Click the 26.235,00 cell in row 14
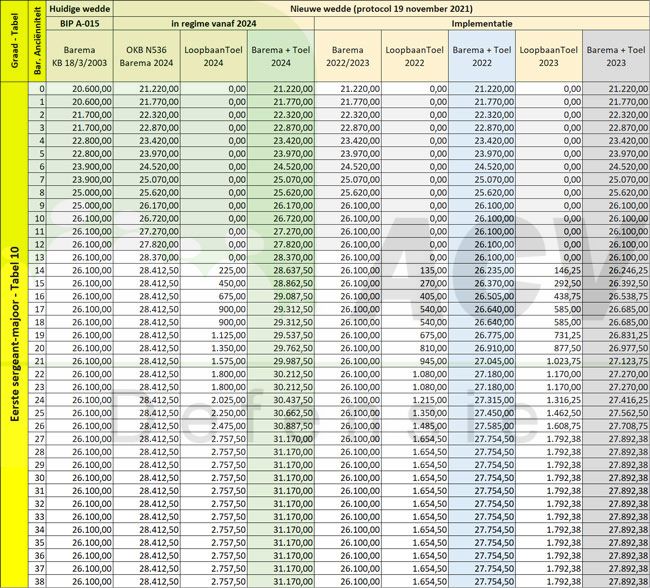Image resolution: width=650 pixels, height=588 pixels. (482, 270)
